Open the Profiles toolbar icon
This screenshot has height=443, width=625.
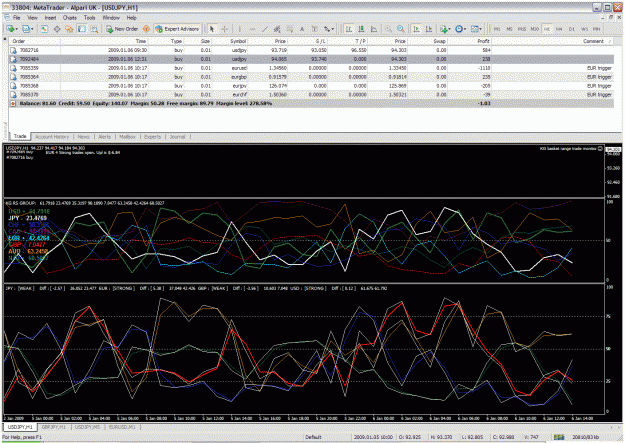coord(26,29)
